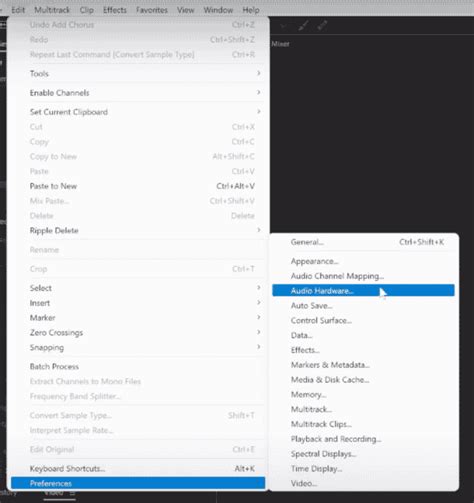This screenshot has height=503, width=474.
Task: Expand the Marker submenu
Action: 138,318
